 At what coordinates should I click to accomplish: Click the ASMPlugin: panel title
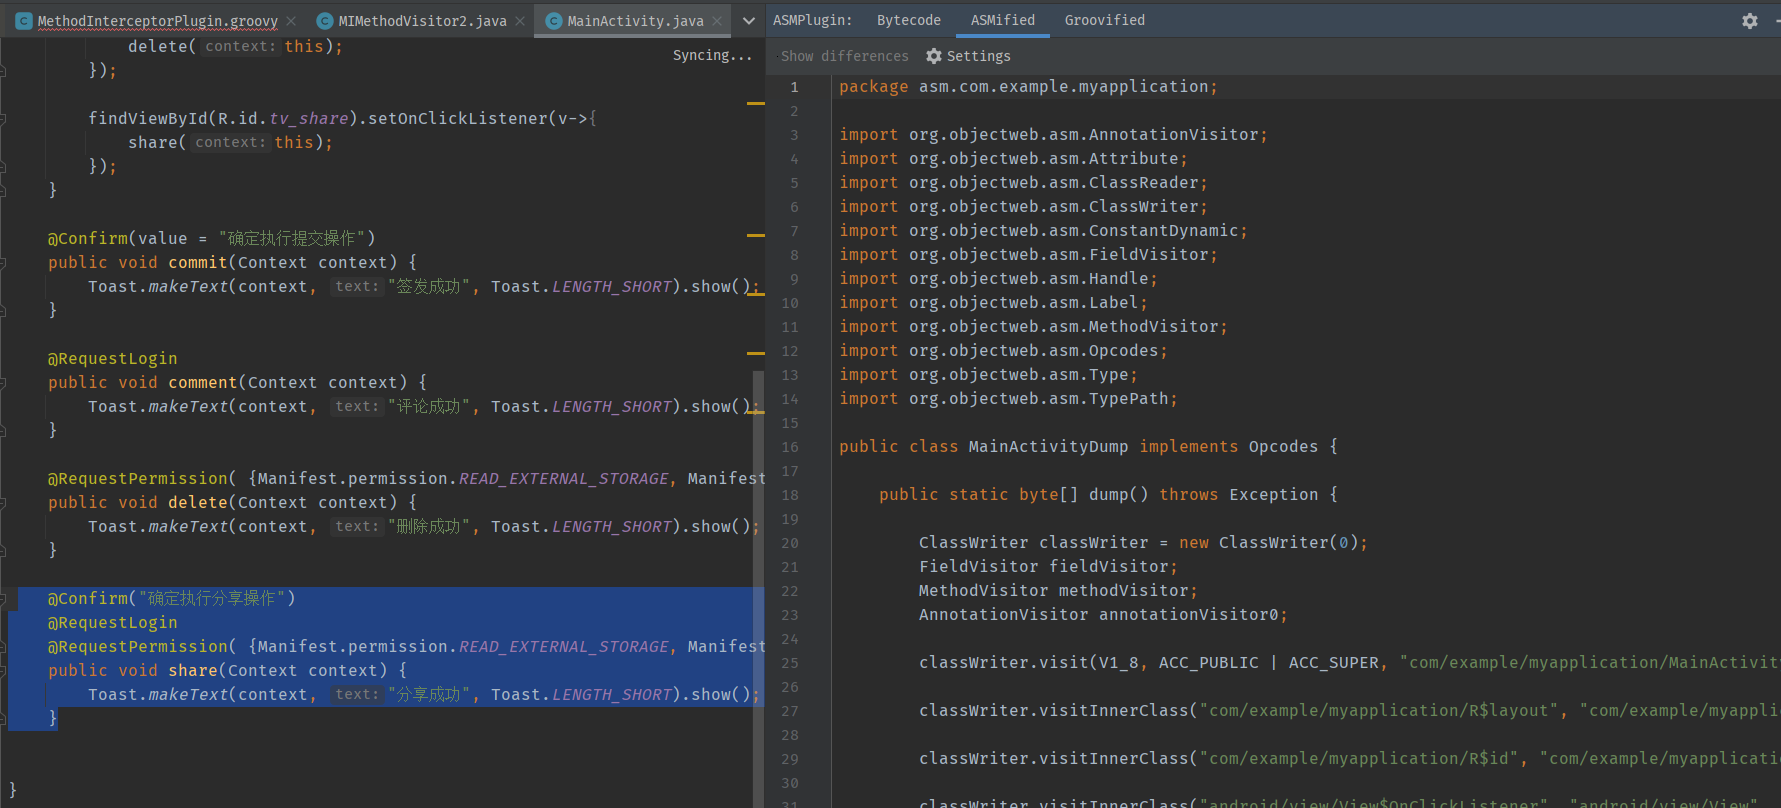(x=812, y=20)
